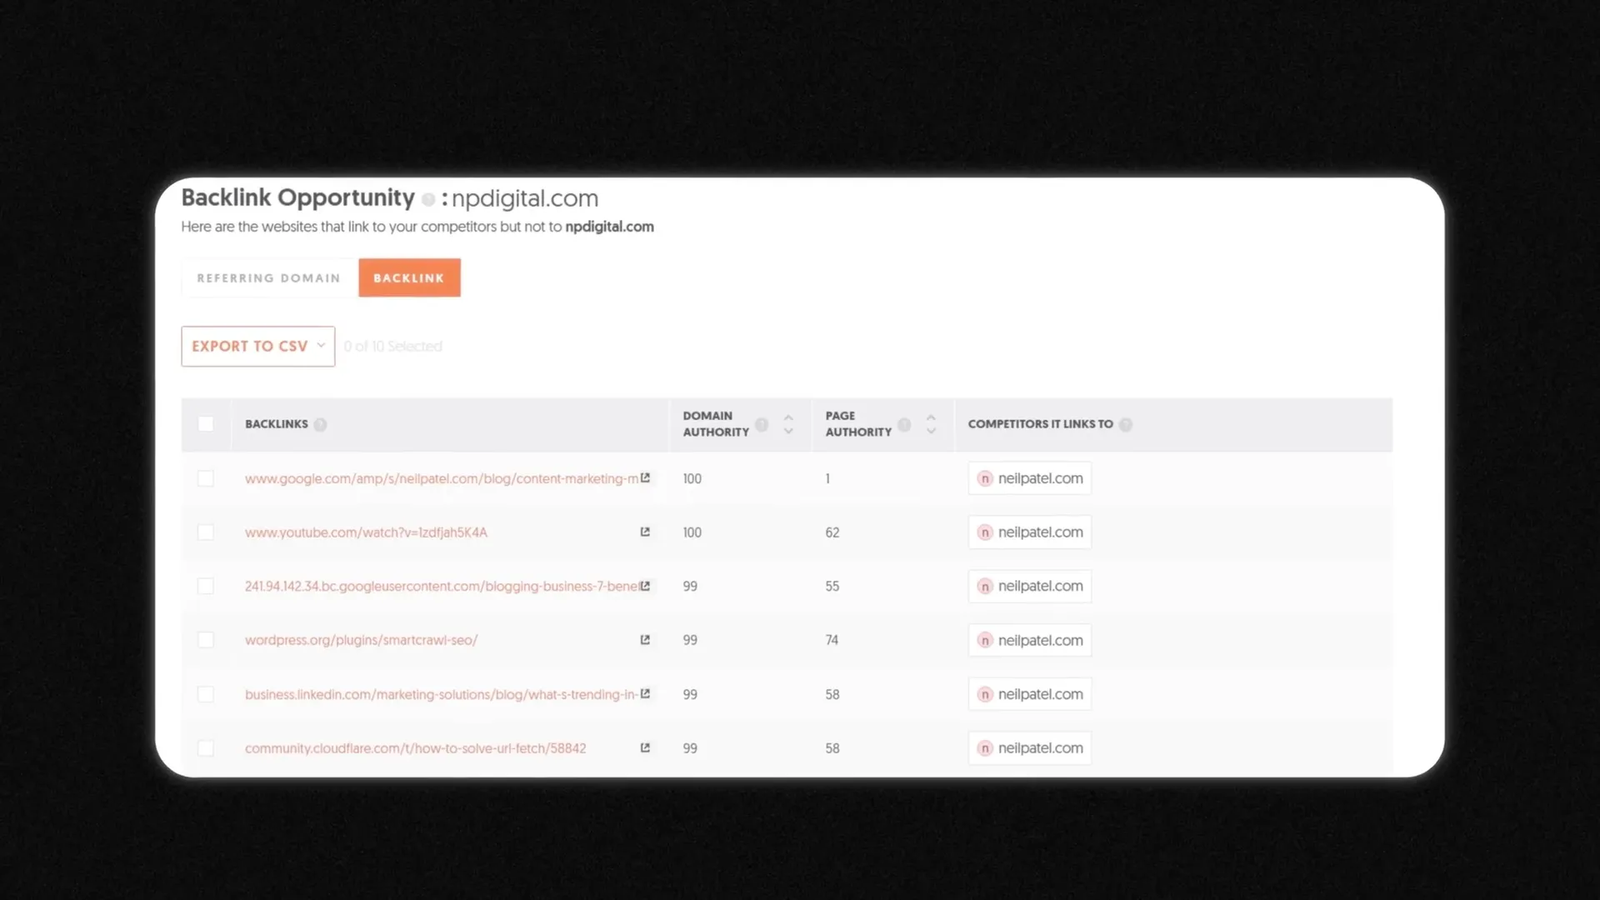1600x900 pixels.
Task: Click info icon next to Backlink Opportunity title
Action: click(x=428, y=199)
